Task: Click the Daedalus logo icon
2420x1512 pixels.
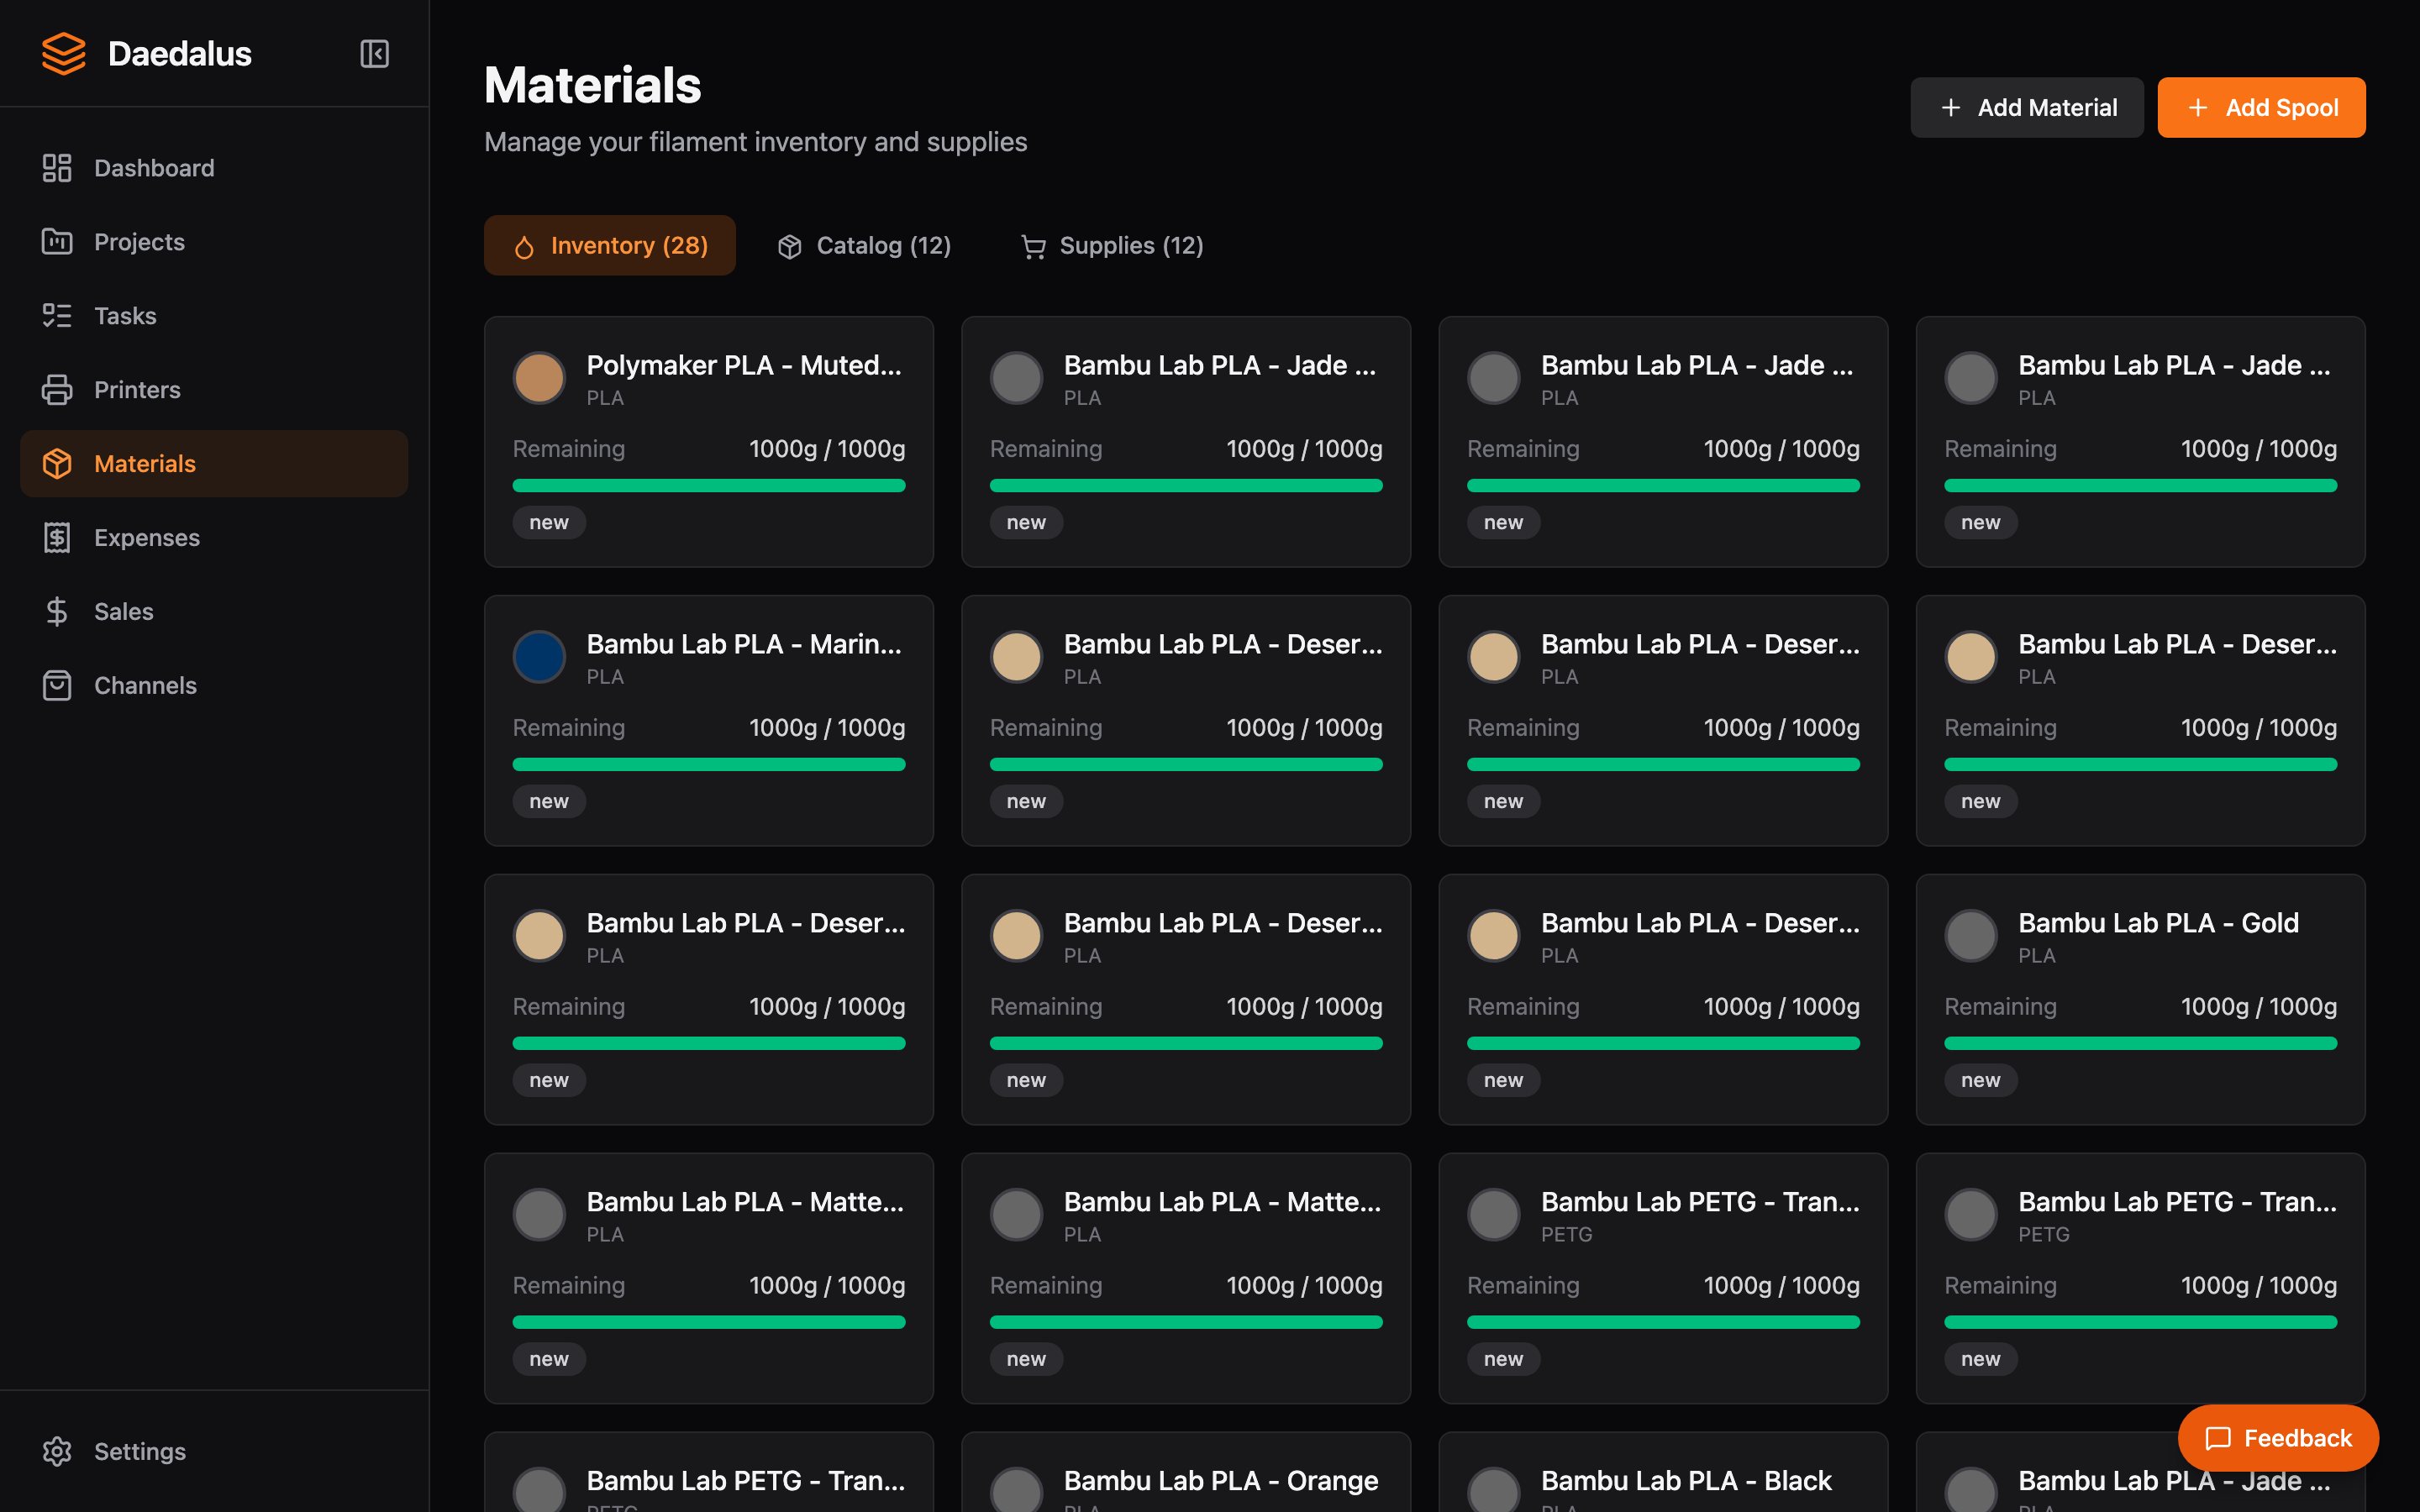Action: 63,53
